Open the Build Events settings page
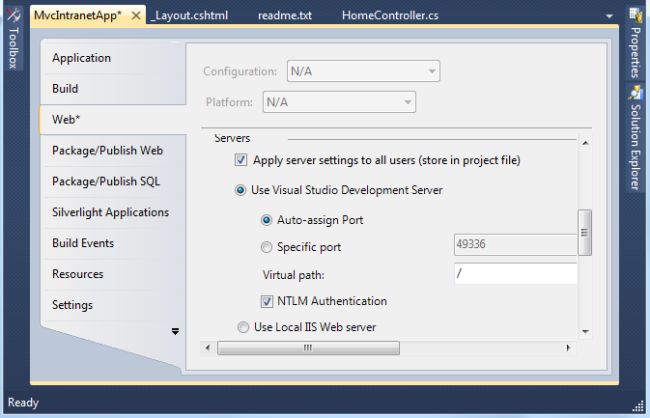This screenshot has width=650, height=418. tap(83, 243)
